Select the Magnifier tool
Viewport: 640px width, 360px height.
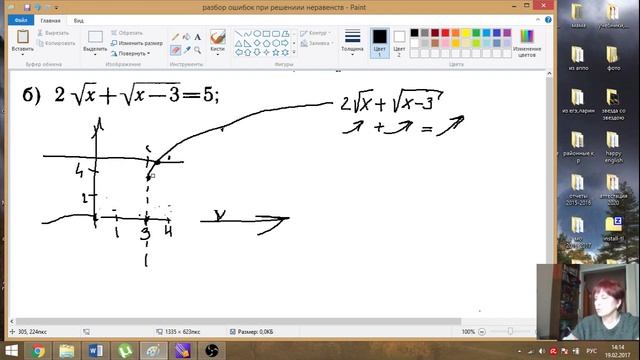pos(198,50)
